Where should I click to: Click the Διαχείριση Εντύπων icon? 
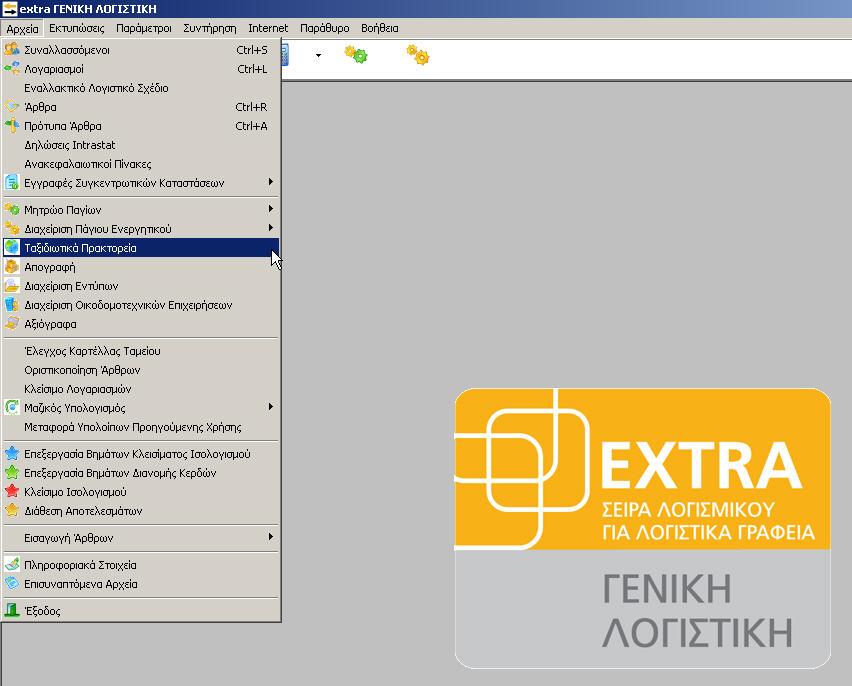click(12, 285)
